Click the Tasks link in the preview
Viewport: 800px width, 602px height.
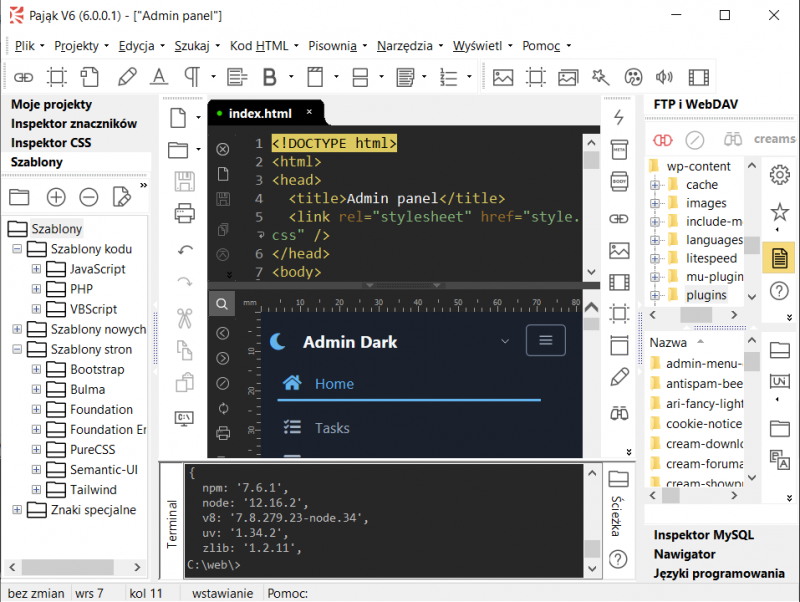332,428
